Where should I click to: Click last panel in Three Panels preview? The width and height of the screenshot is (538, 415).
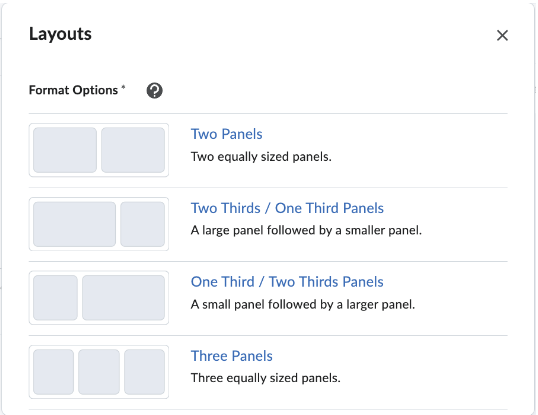[144, 372]
